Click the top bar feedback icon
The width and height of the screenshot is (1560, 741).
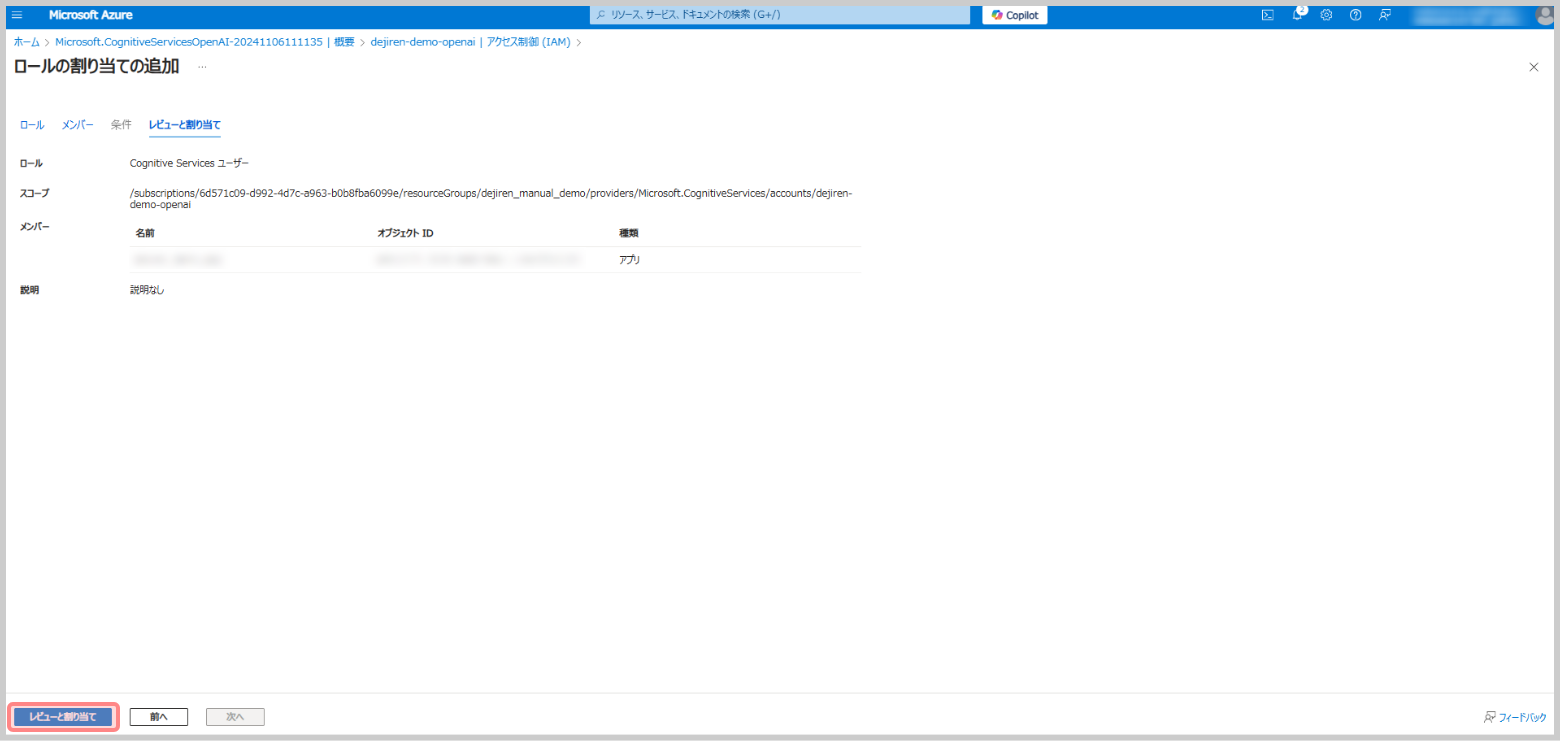[x=1385, y=15]
